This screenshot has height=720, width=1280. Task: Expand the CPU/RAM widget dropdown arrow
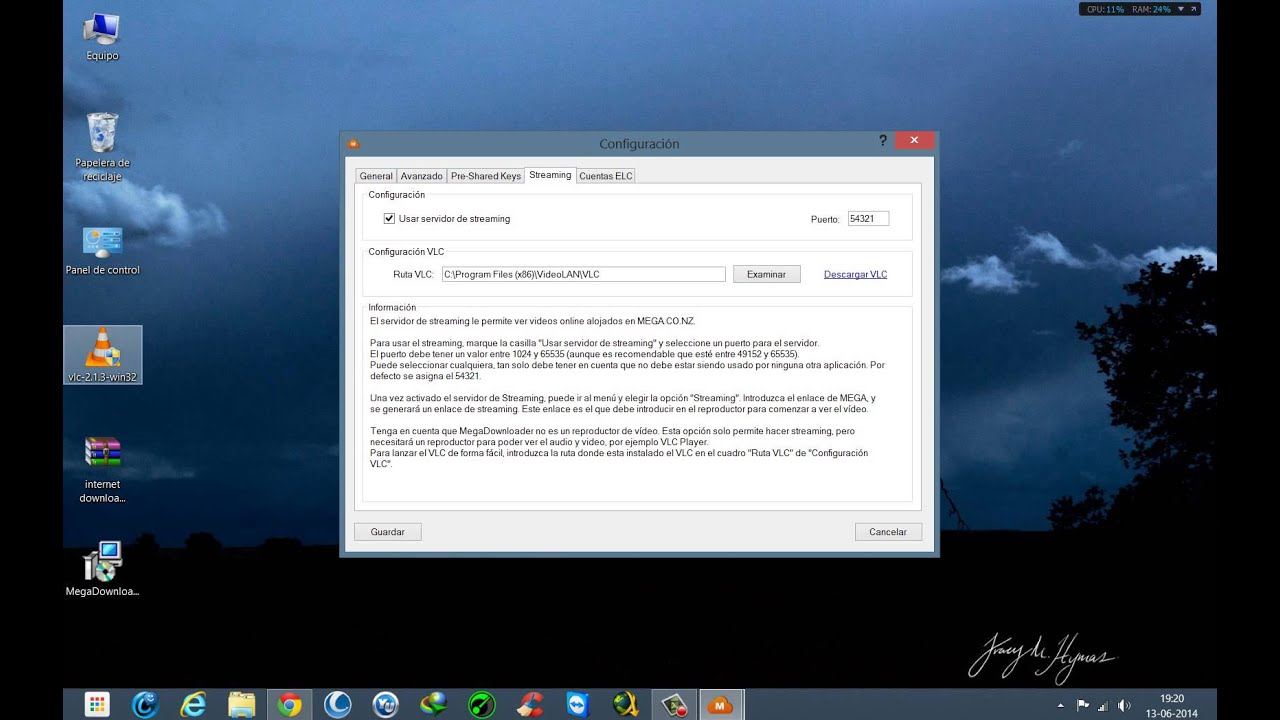[1181, 9]
